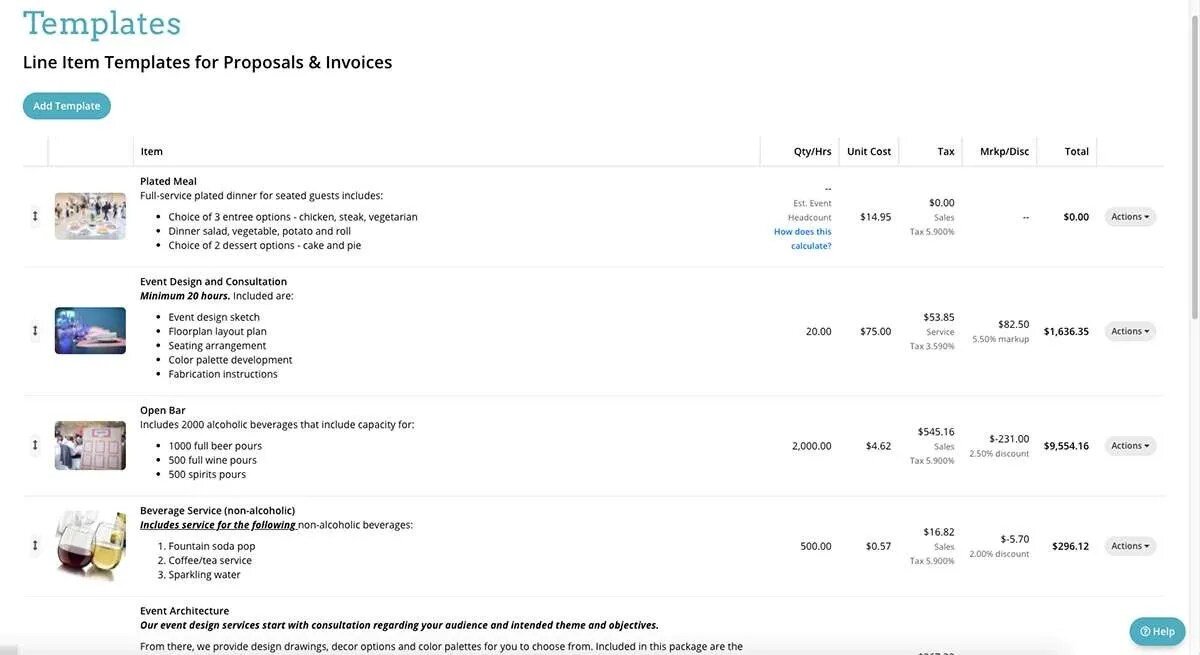Click '1000 full beer pours' bullet
Screen dimensions: 1200x655
click(x=215, y=446)
